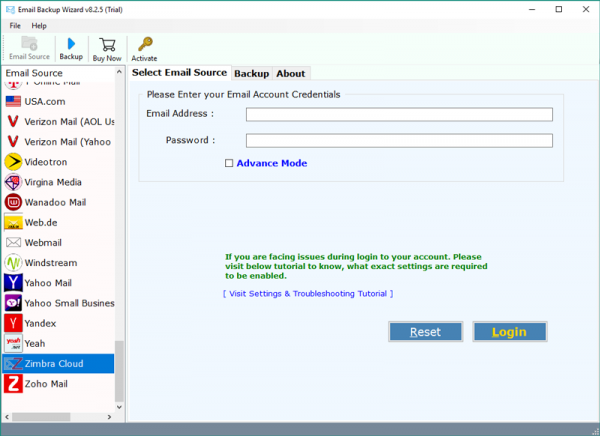Image resolution: width=600 pixels, height=436 pixels.
Task: Open the About tab
Action: click(x=291, y=73)
